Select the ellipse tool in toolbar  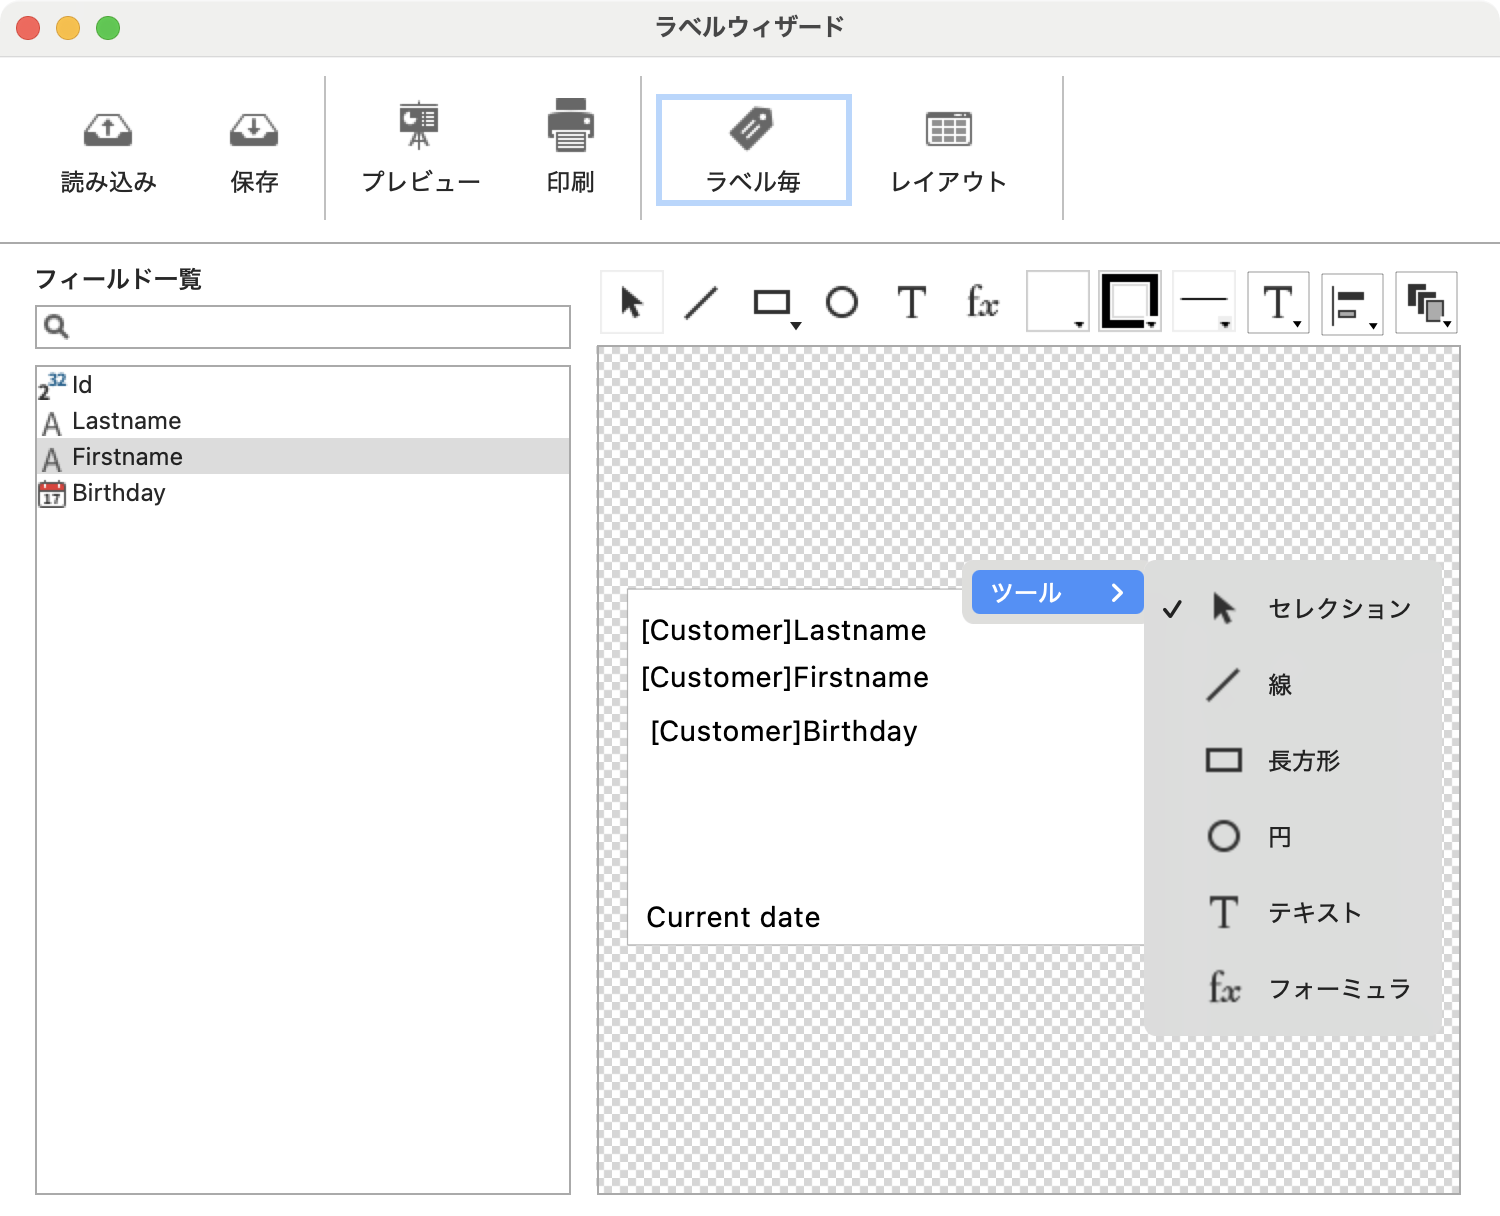[841, 302]
